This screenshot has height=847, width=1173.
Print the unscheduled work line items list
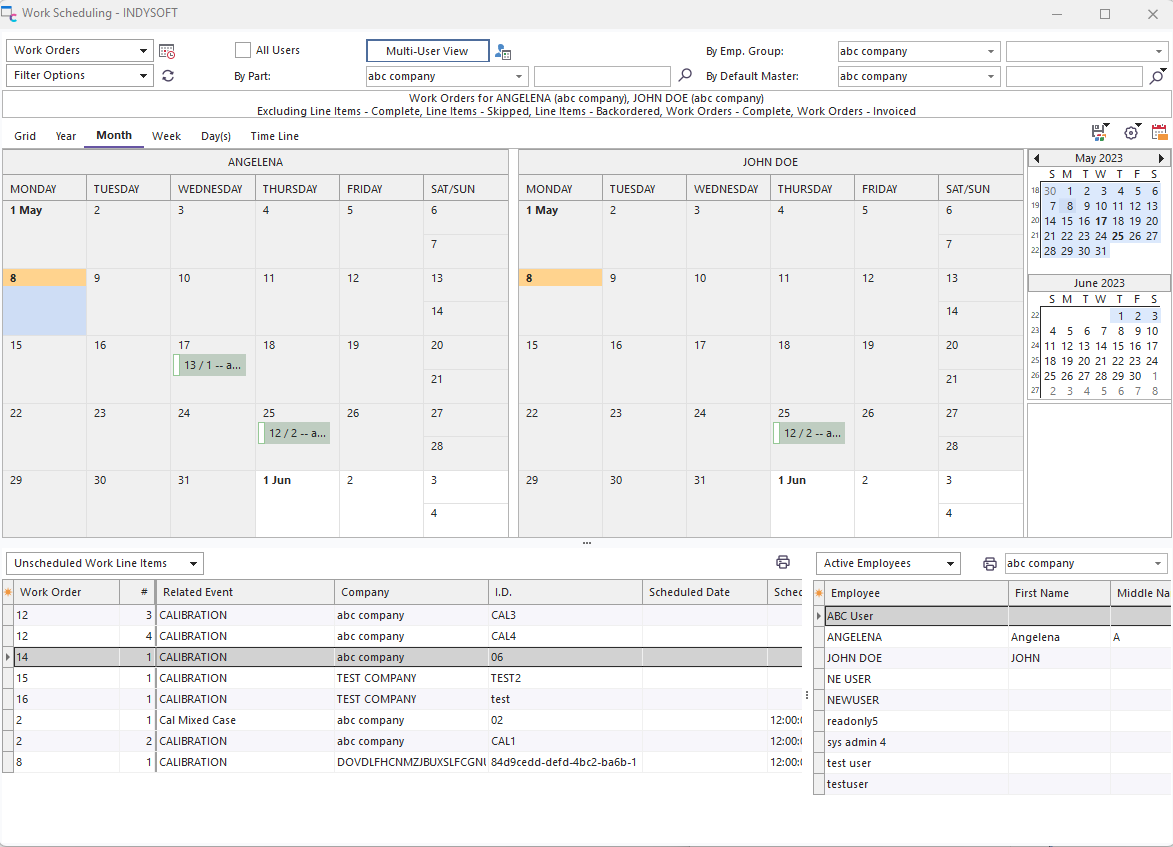click(x=783, y=563)
